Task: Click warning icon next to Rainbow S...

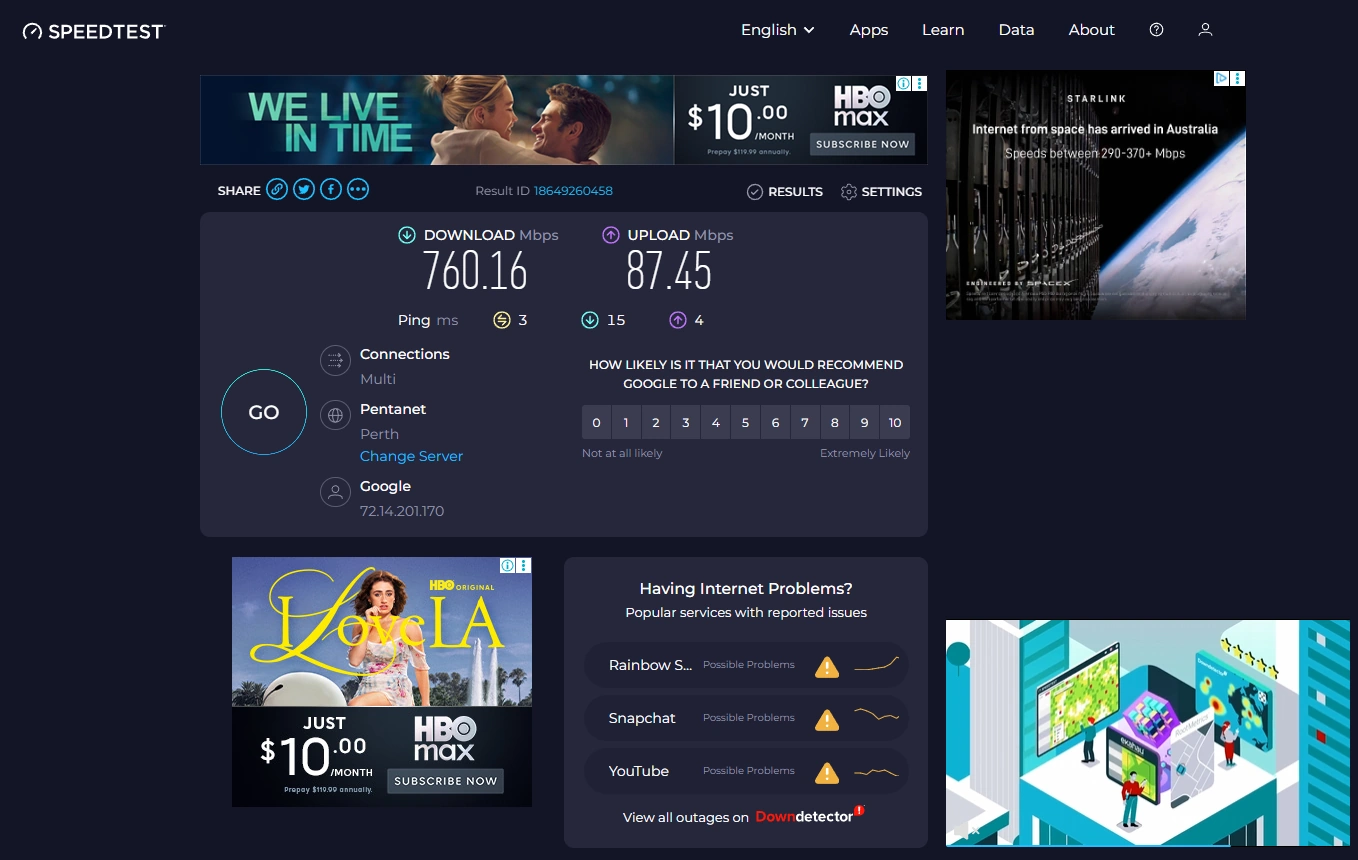Action: click(827, 666)
